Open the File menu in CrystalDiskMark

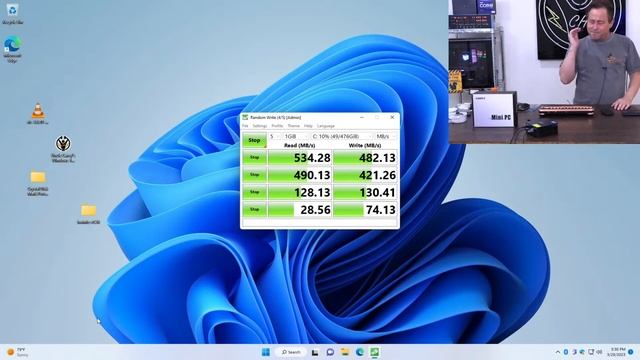[x=245, y=126]
